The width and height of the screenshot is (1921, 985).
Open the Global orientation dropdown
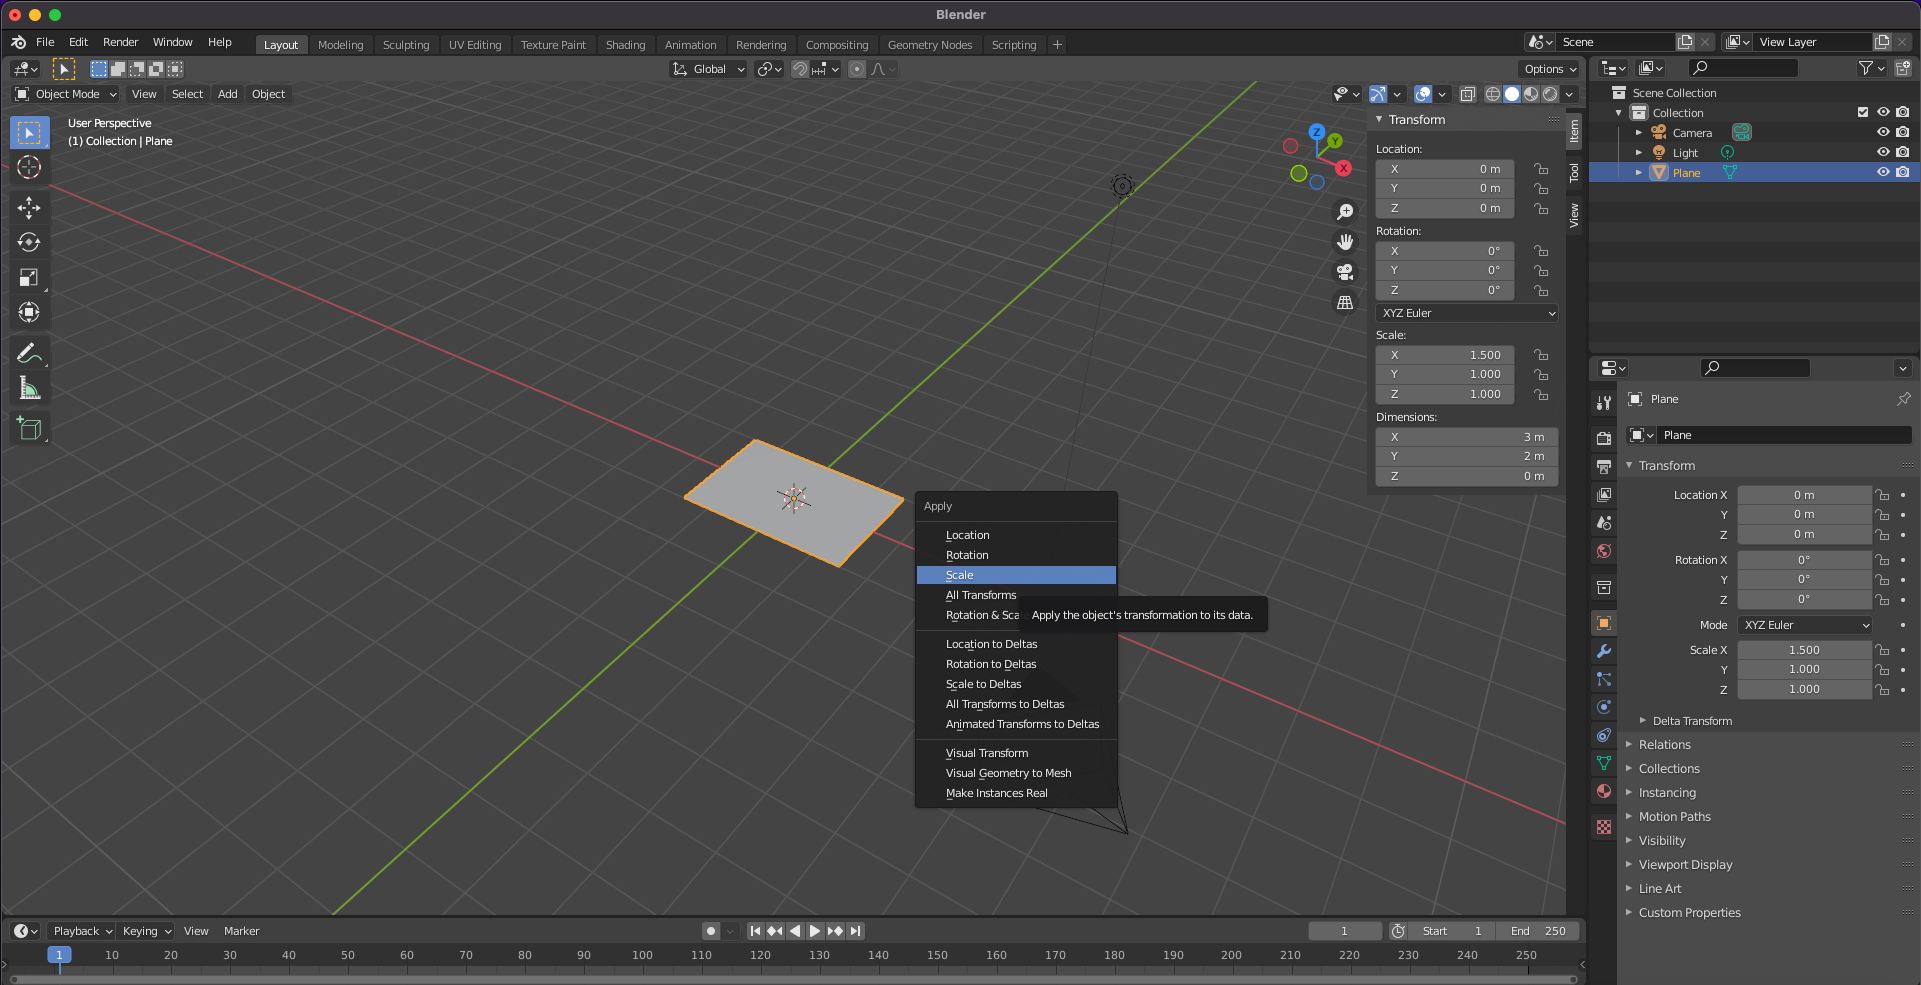(x=708, y=69)
